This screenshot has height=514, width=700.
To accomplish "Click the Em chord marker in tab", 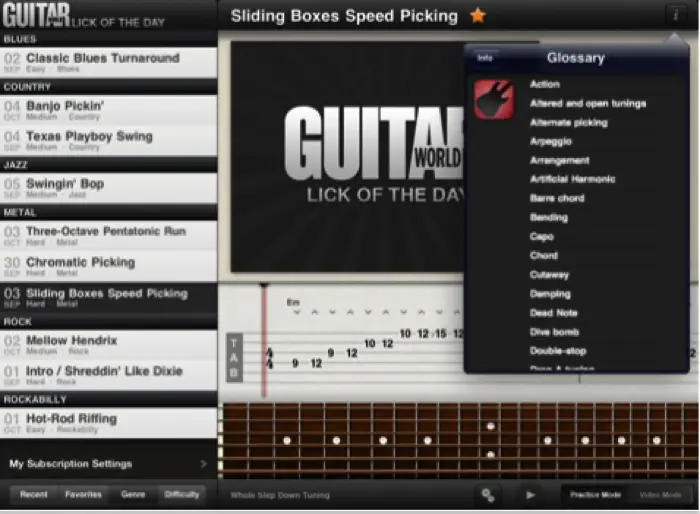I will [293, 302].
